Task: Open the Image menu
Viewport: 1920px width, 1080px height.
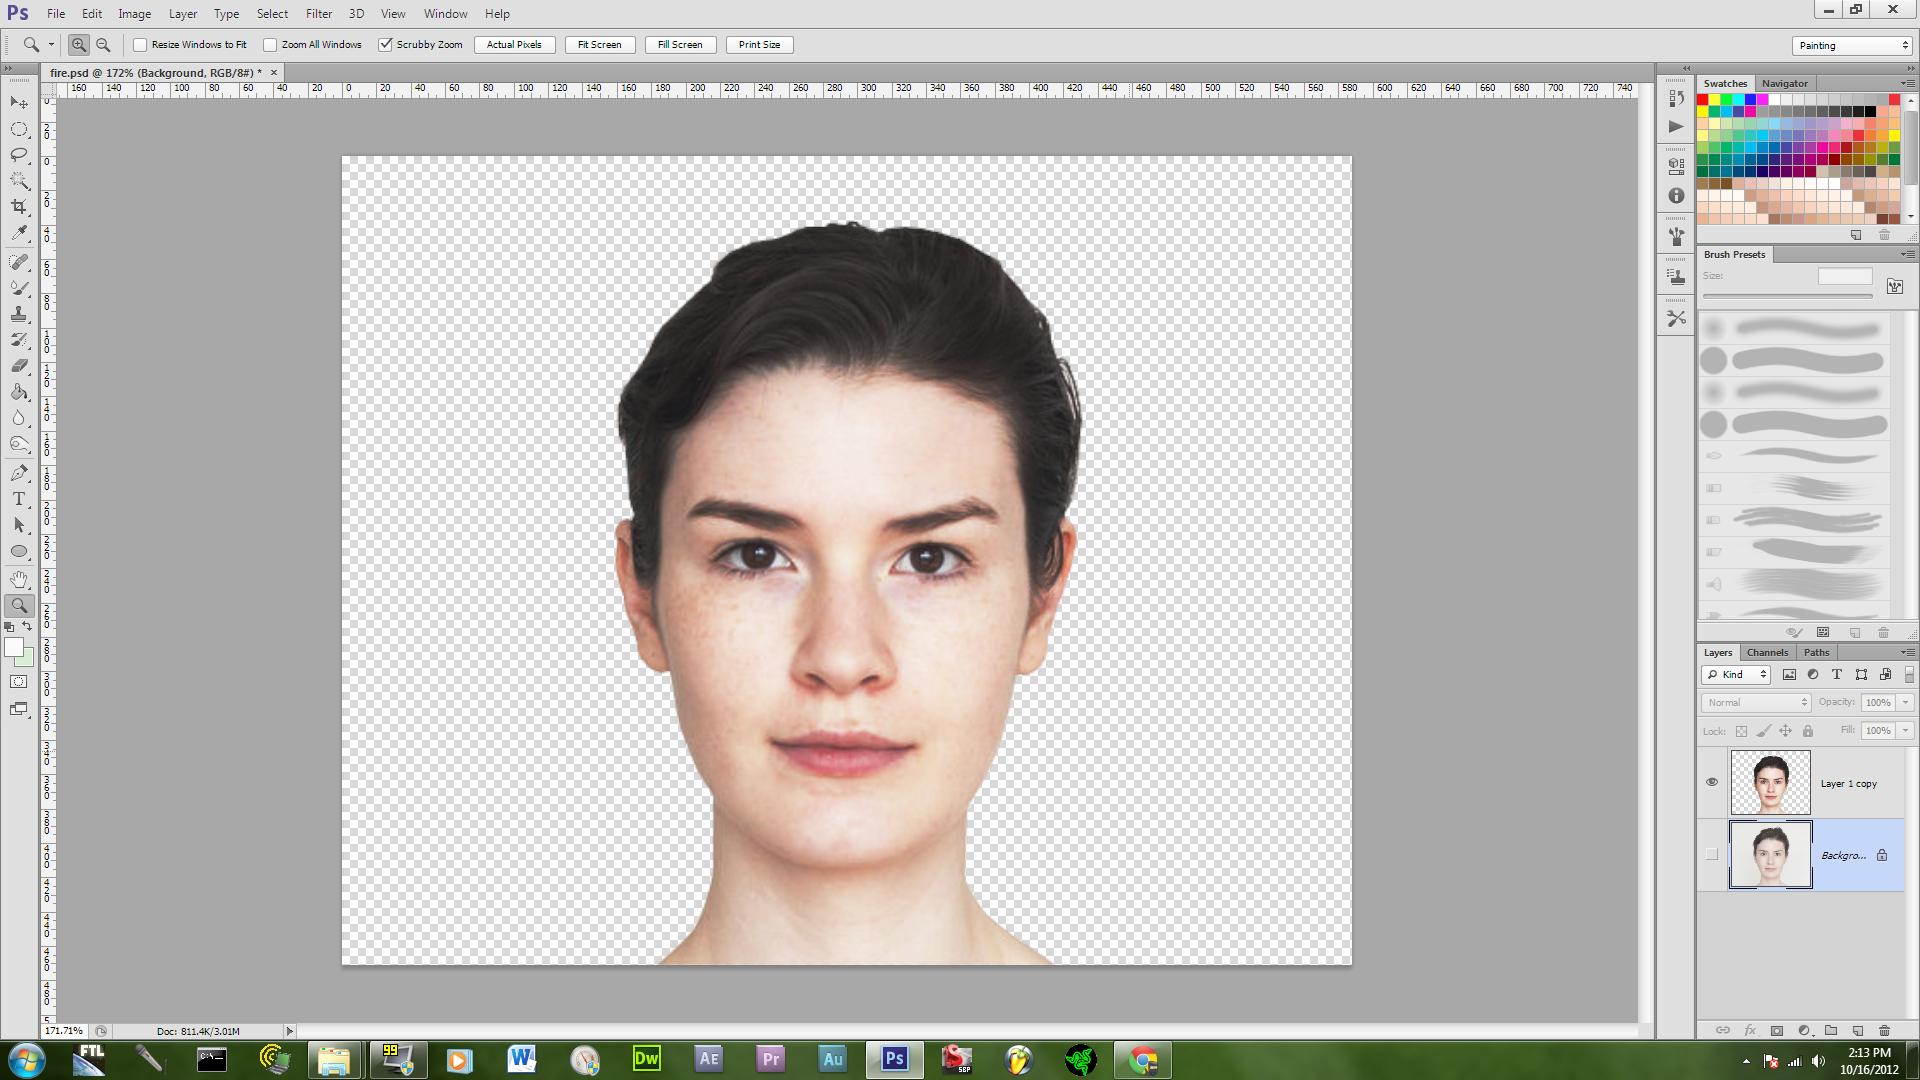Action: pyautogui.click(x=134, y=14)
